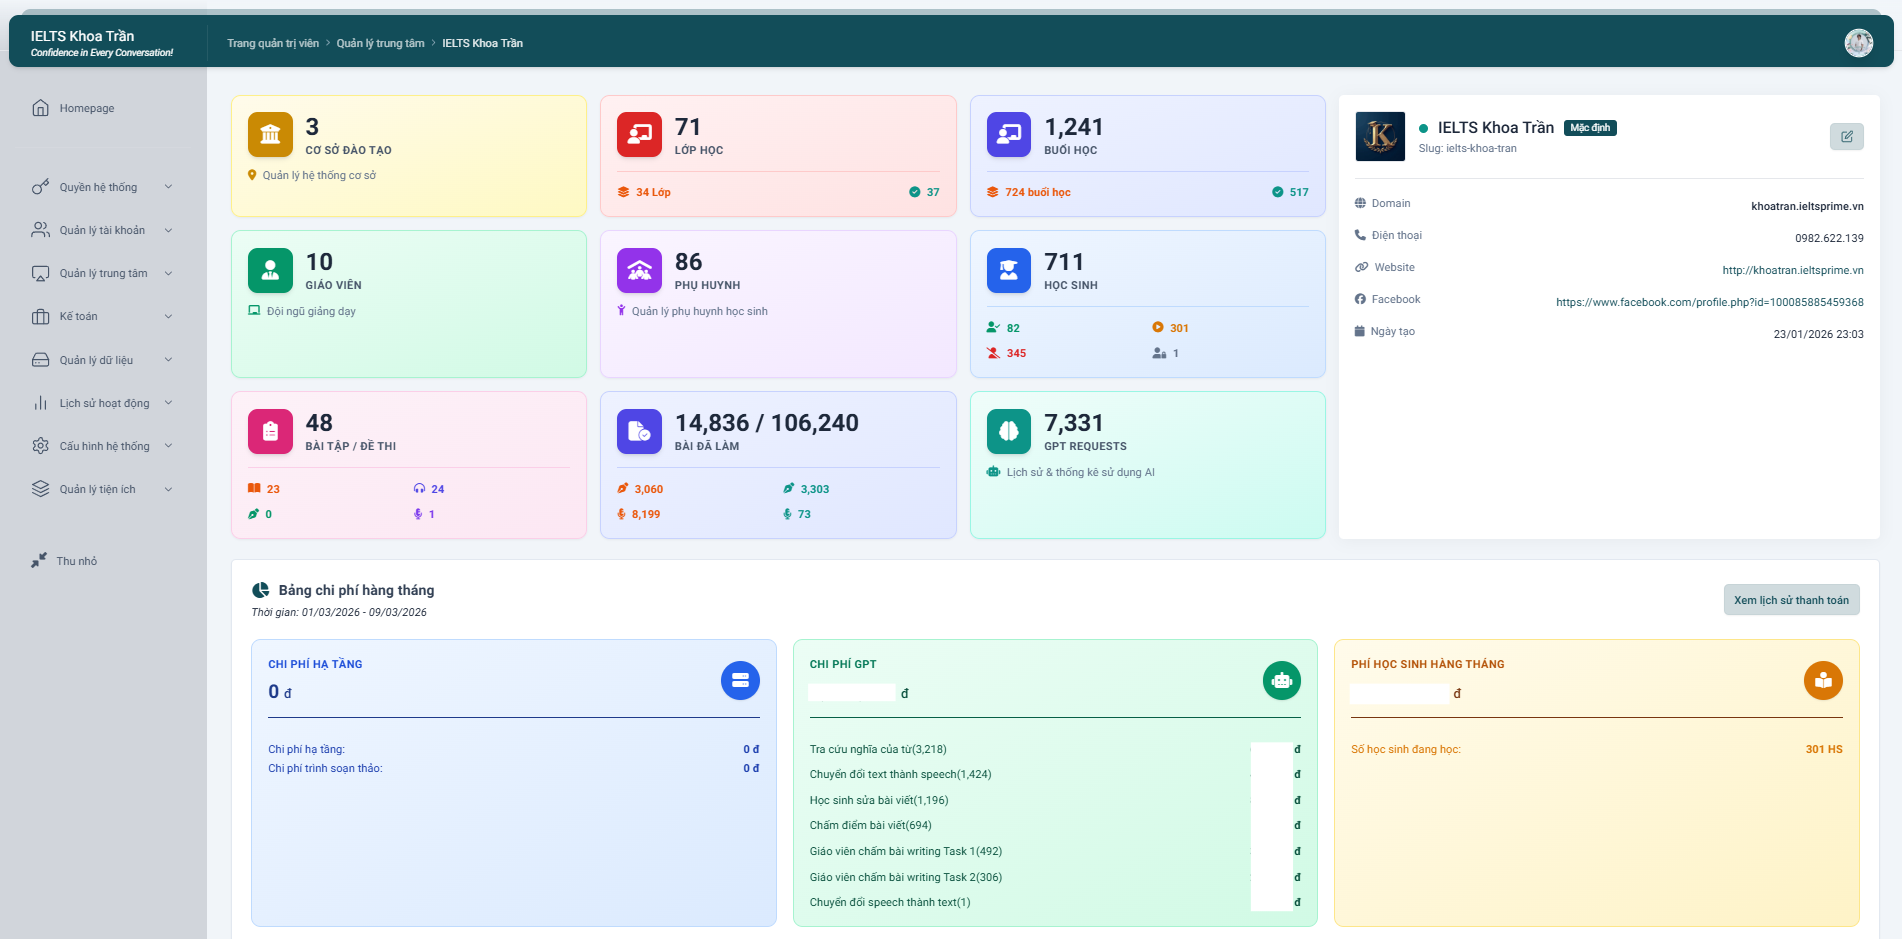Screen dimensions: 1902x939
Task: Open the Cấu hình hệ thống section
Action: (x=103, y=446)
